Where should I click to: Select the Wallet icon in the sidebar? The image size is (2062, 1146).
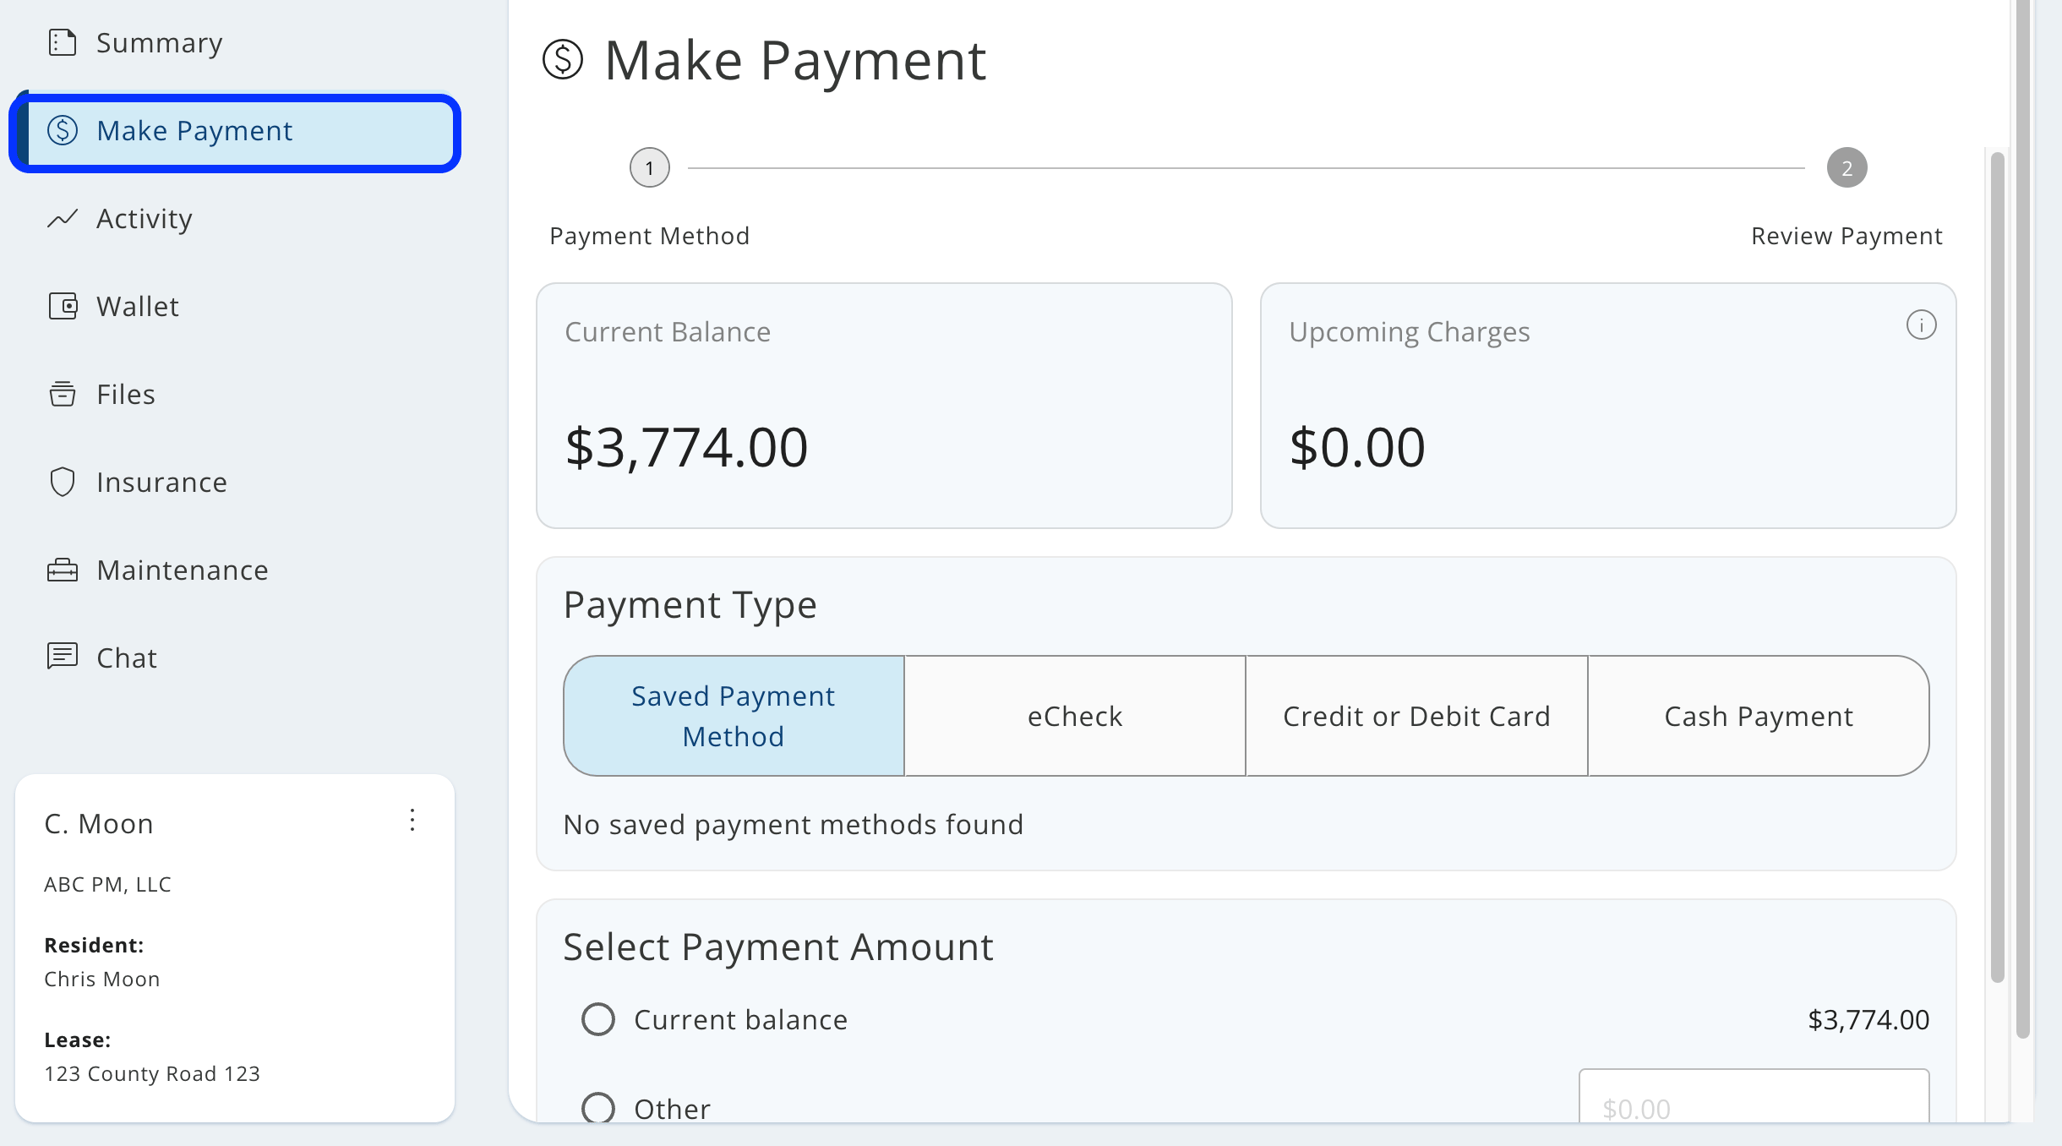pos(62,306)
